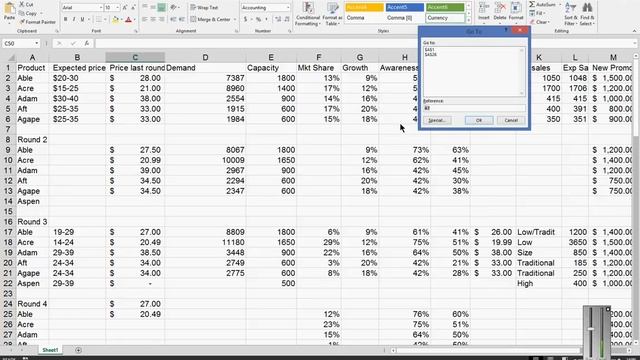Open the Arial font name dropdown
This screenshot has height=360, width=640.
pos(101,8)
